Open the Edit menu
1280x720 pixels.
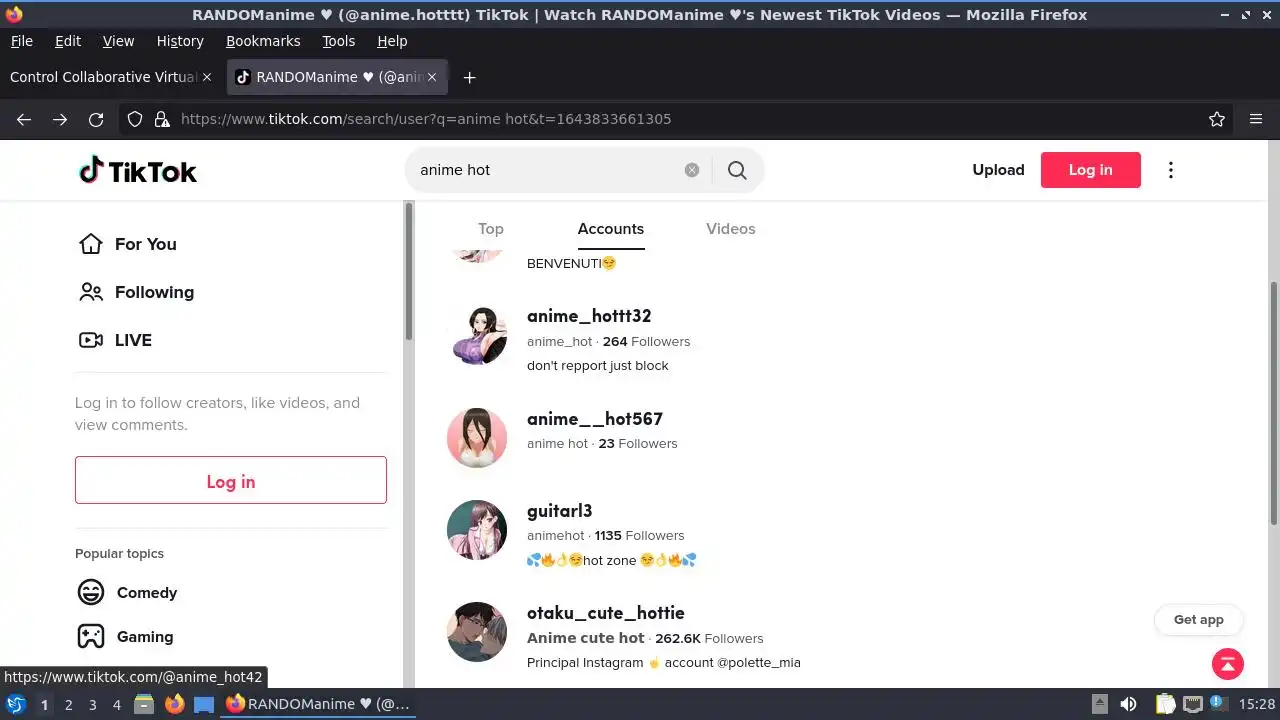click(x=68, y=41)
